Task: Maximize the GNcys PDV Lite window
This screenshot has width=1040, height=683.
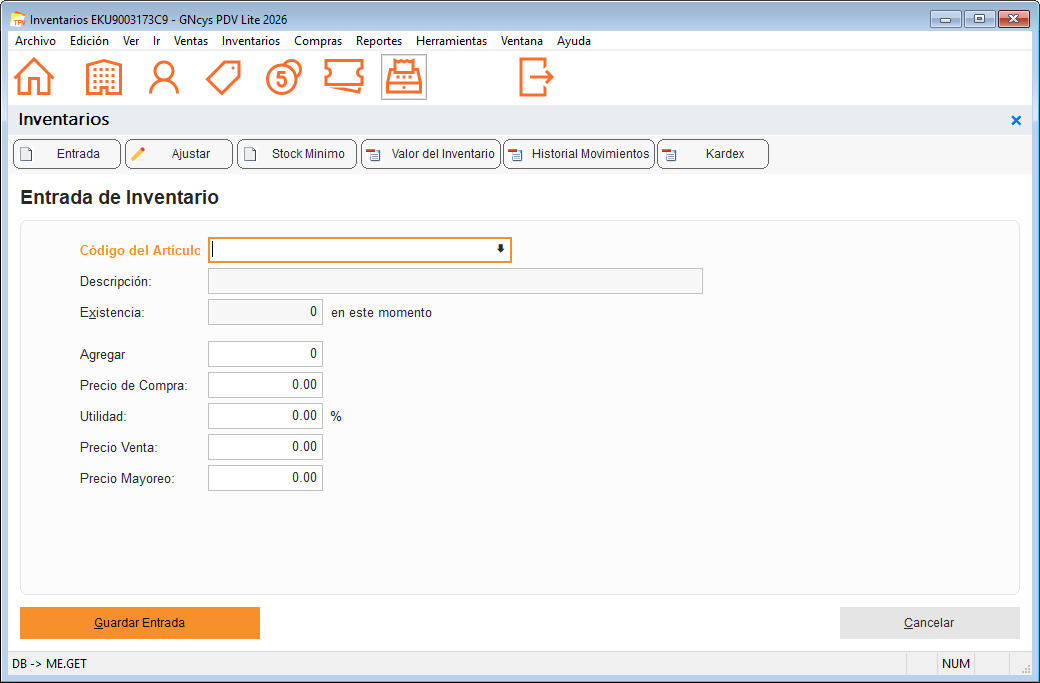Action: click(979, 19)
